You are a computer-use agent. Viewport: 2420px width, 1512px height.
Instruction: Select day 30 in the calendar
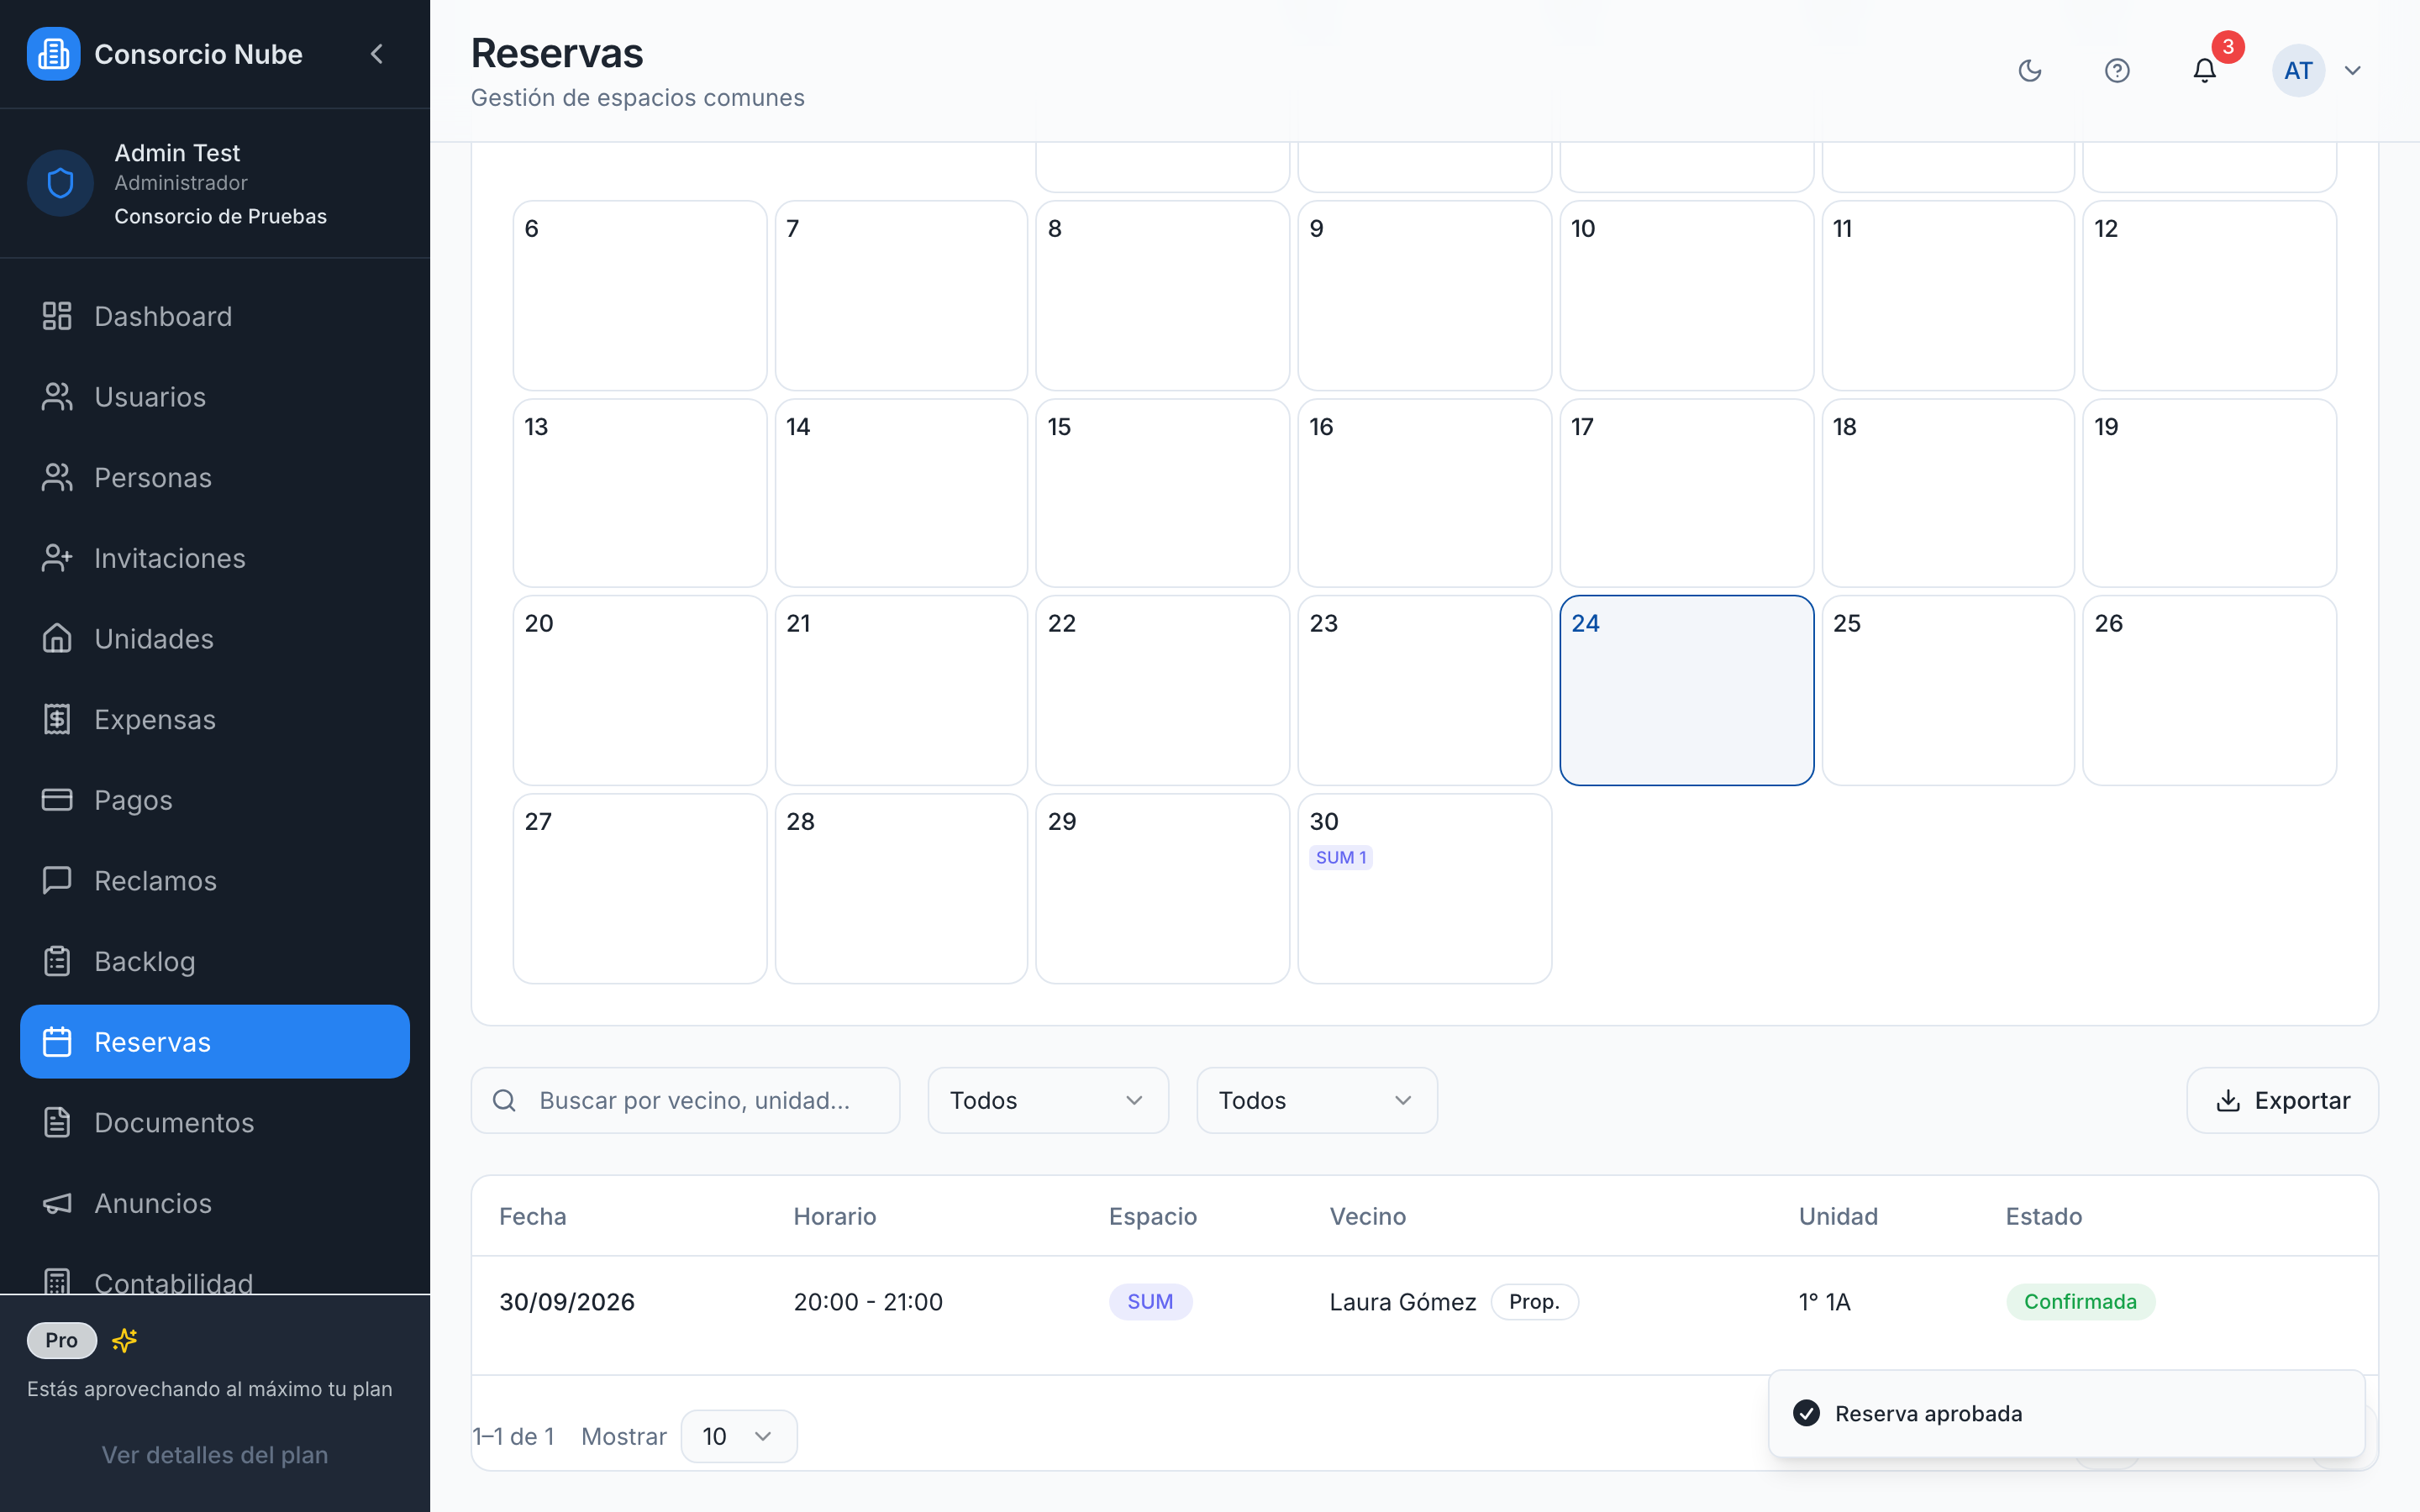[1424, 888]
